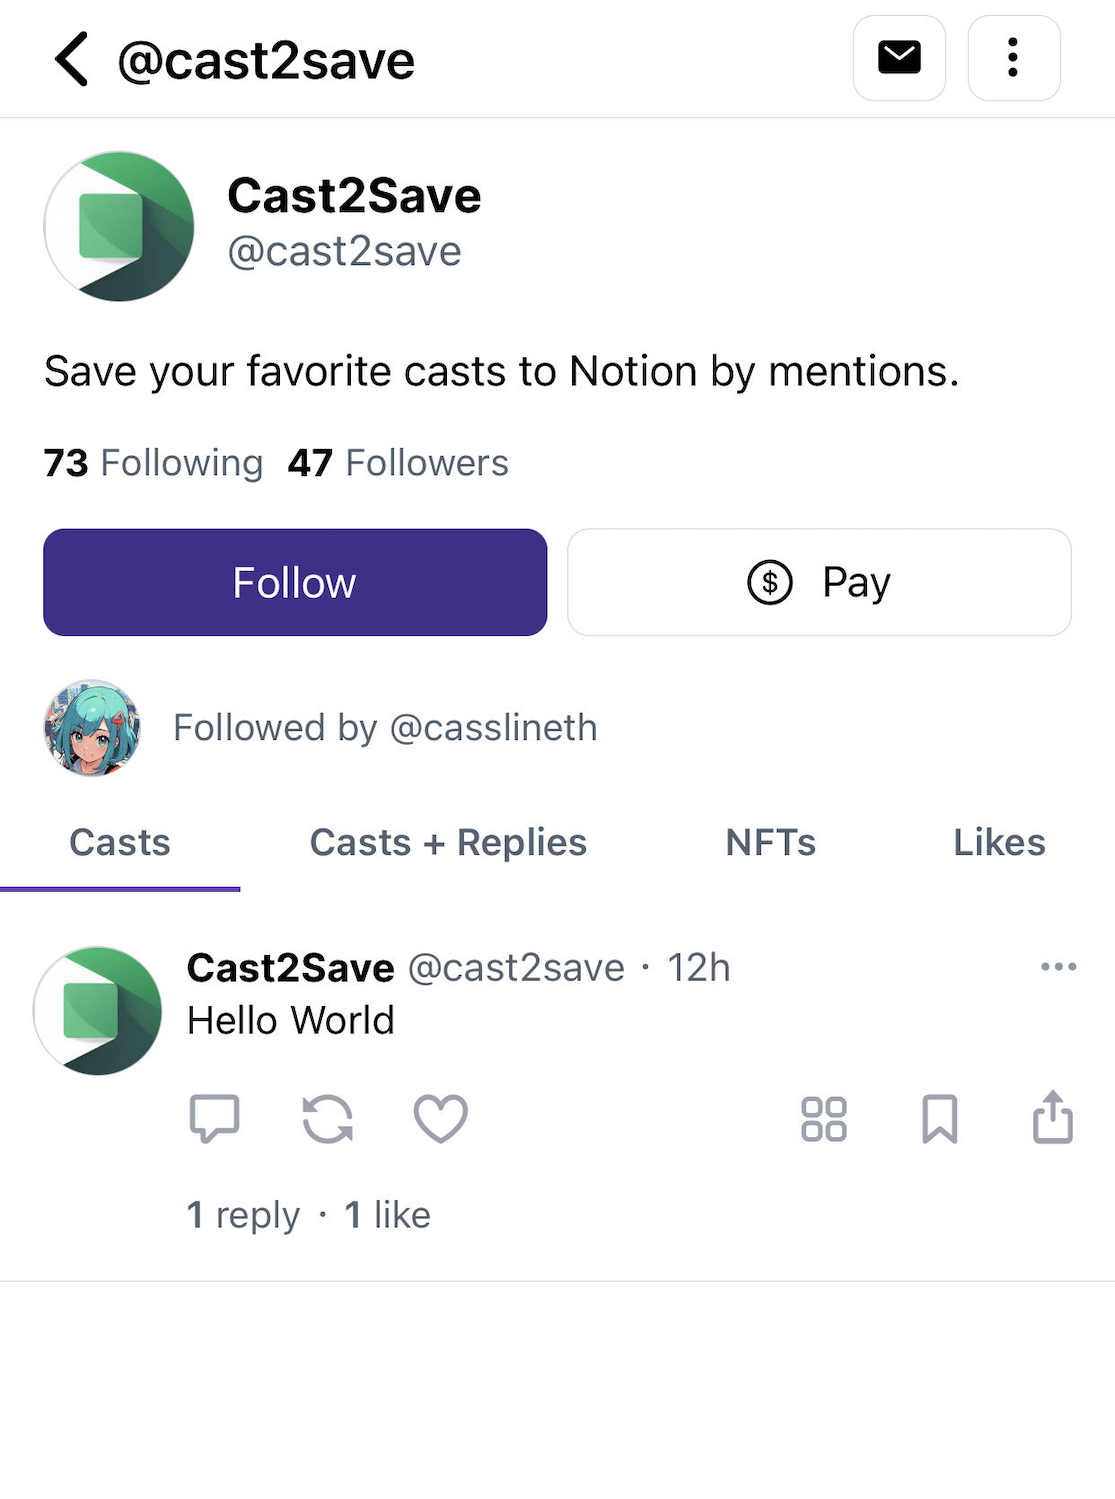Tap the back arrow in the header
Screen dimensions: 1115x1499
click(71, 59)
